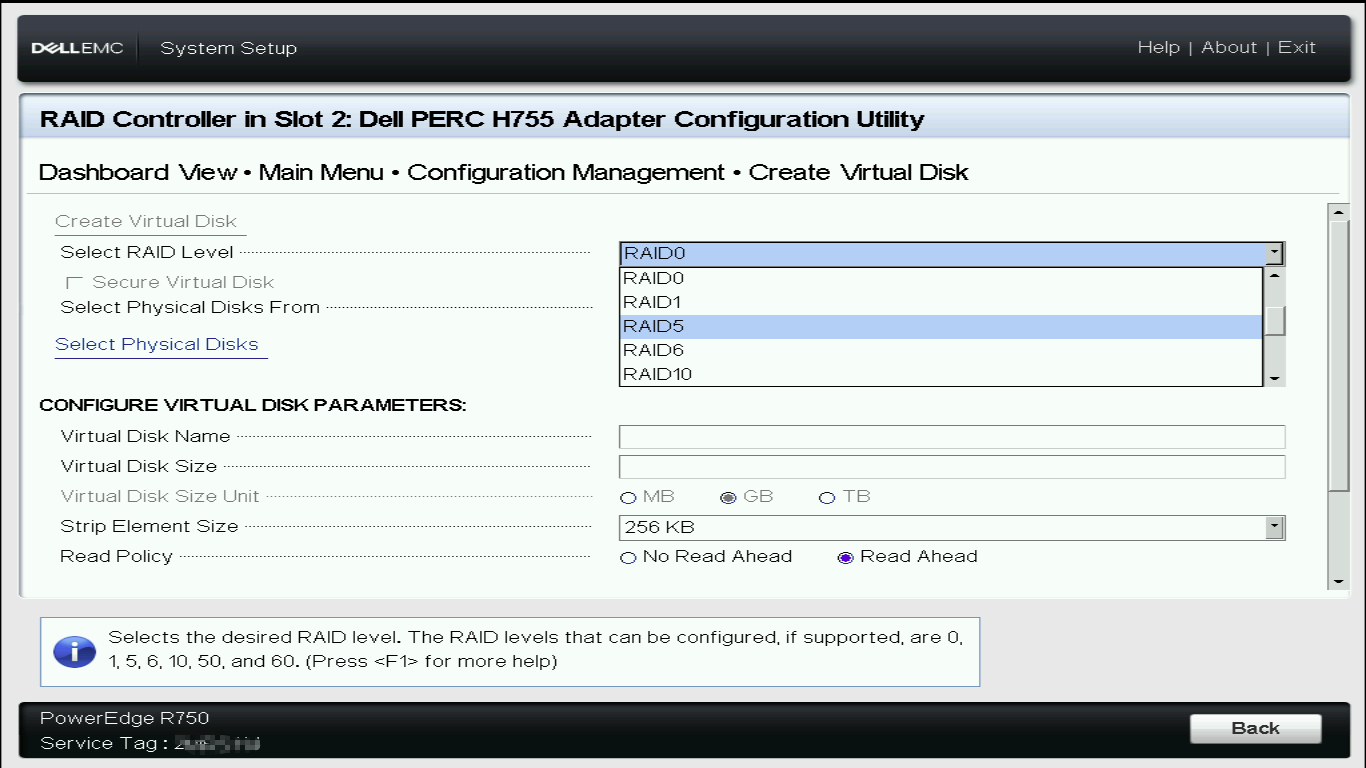Screen dimensions: 1366x768
Task: Click the RAID list scroll-up arrow
Action: 1274,276
